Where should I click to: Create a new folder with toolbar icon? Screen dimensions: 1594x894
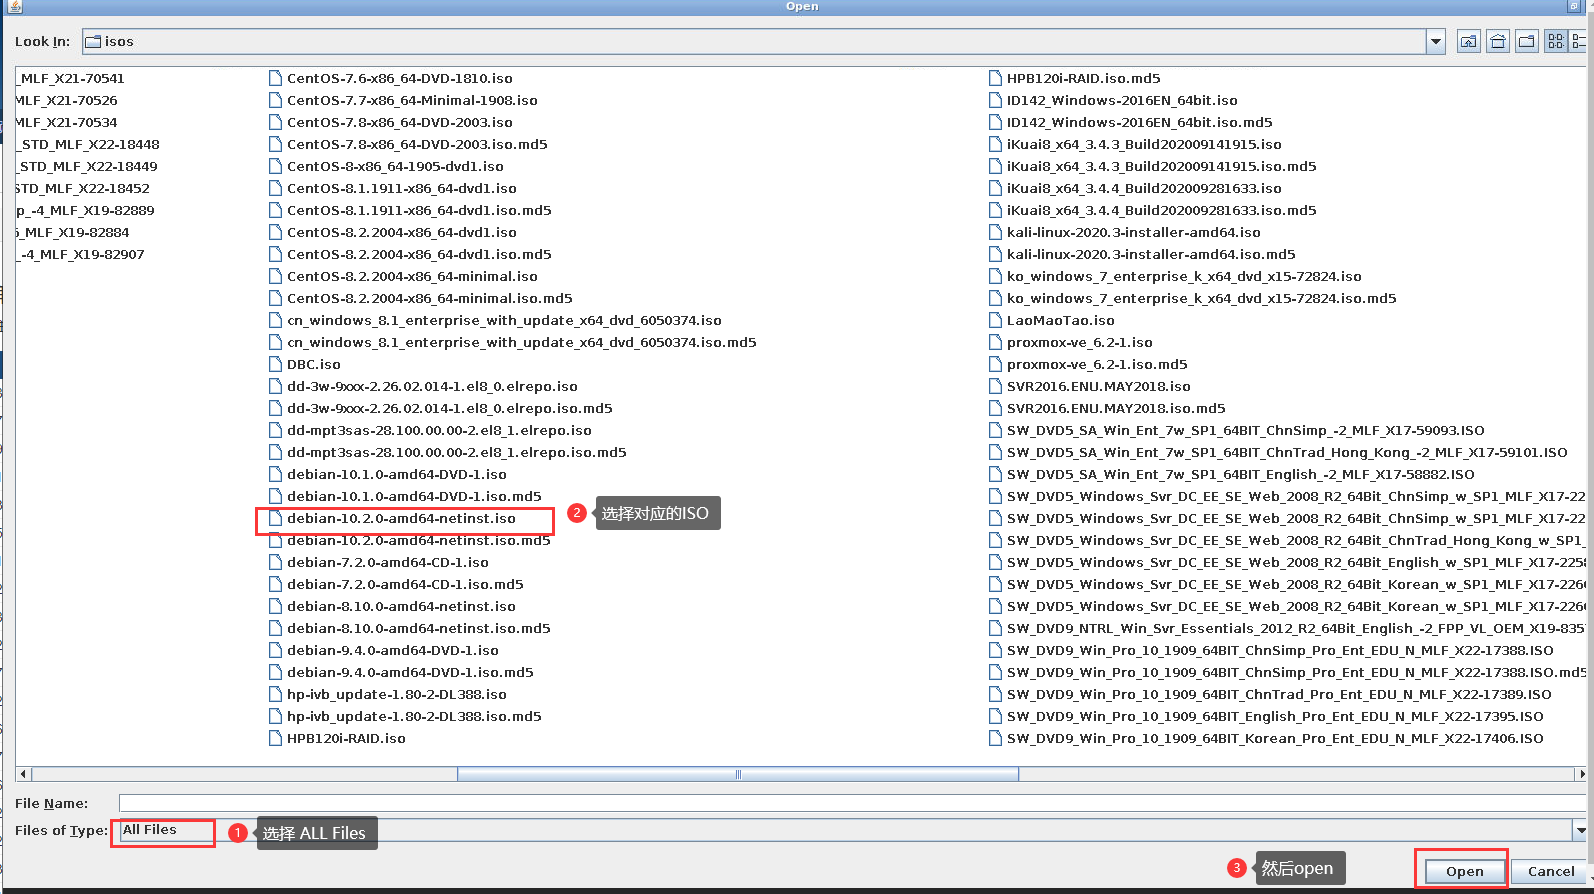pos(1526,42)
